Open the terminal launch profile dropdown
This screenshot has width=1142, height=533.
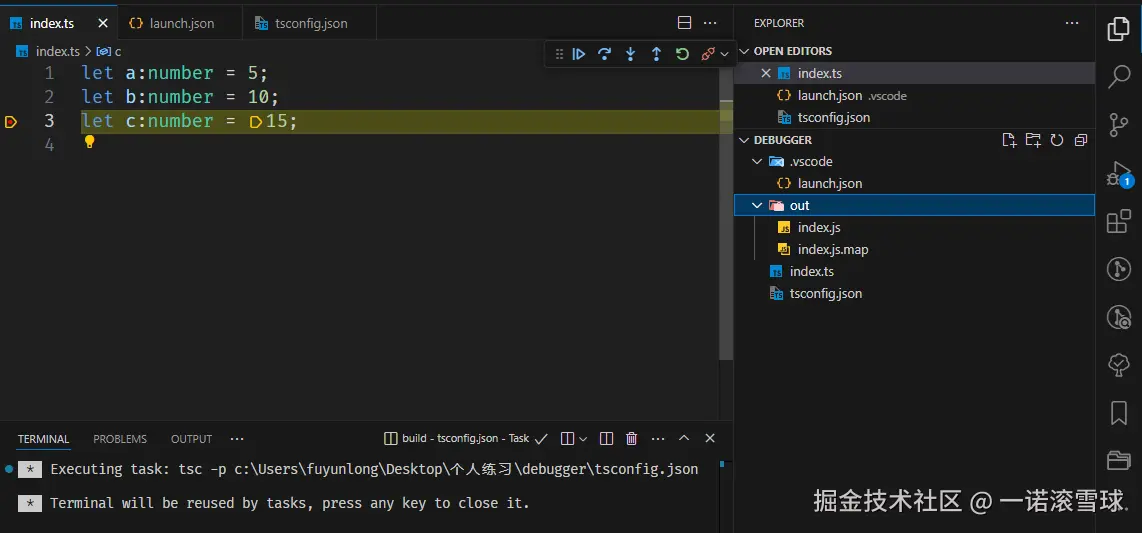point(583,438)
